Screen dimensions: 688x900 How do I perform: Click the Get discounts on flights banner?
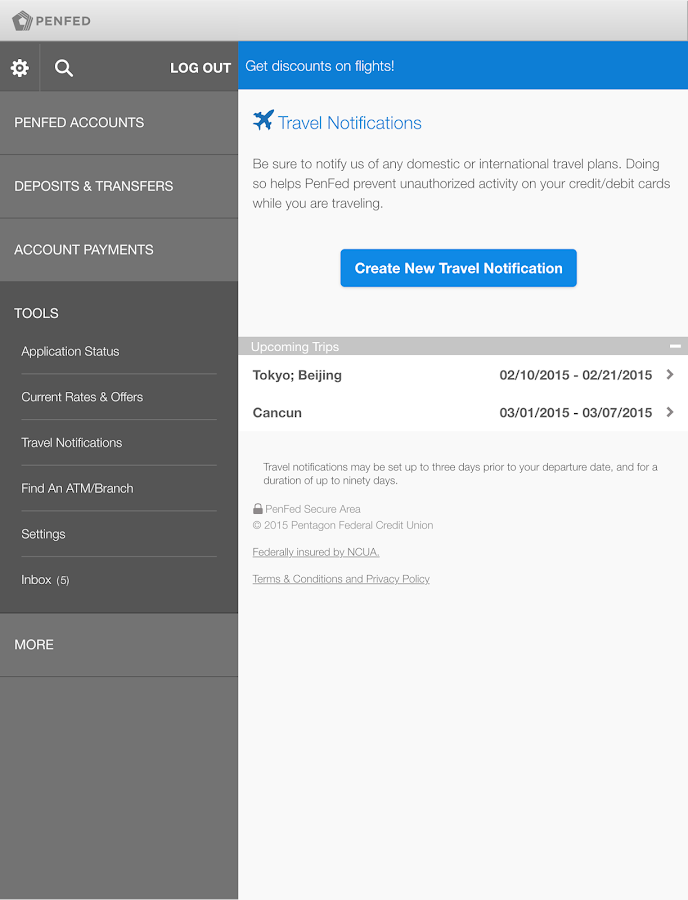click(x=463, y=65)
